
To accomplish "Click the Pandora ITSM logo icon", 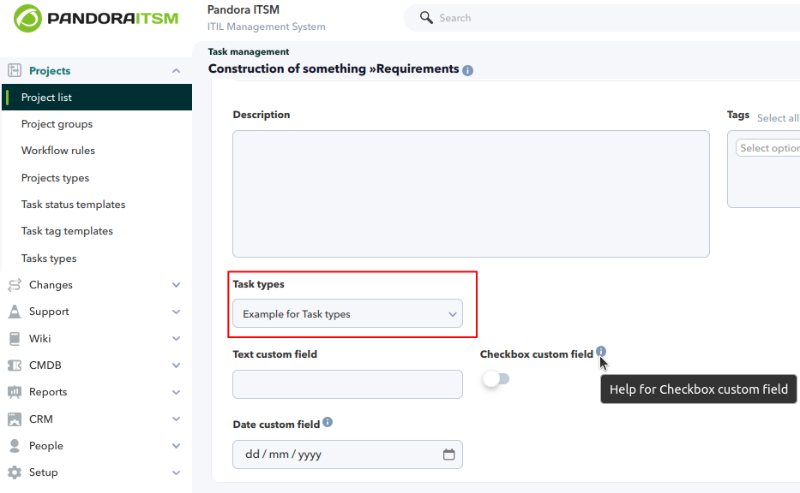I will pyautogui.click(x=28, y=18).
